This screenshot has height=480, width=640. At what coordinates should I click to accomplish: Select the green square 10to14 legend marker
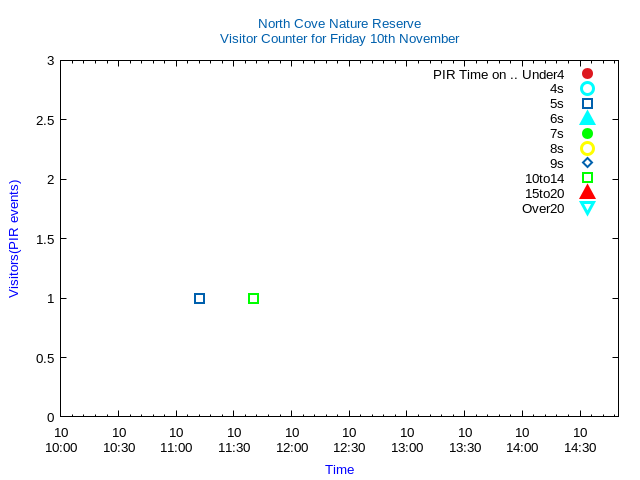pyautogui.click(x=587, y=178)
